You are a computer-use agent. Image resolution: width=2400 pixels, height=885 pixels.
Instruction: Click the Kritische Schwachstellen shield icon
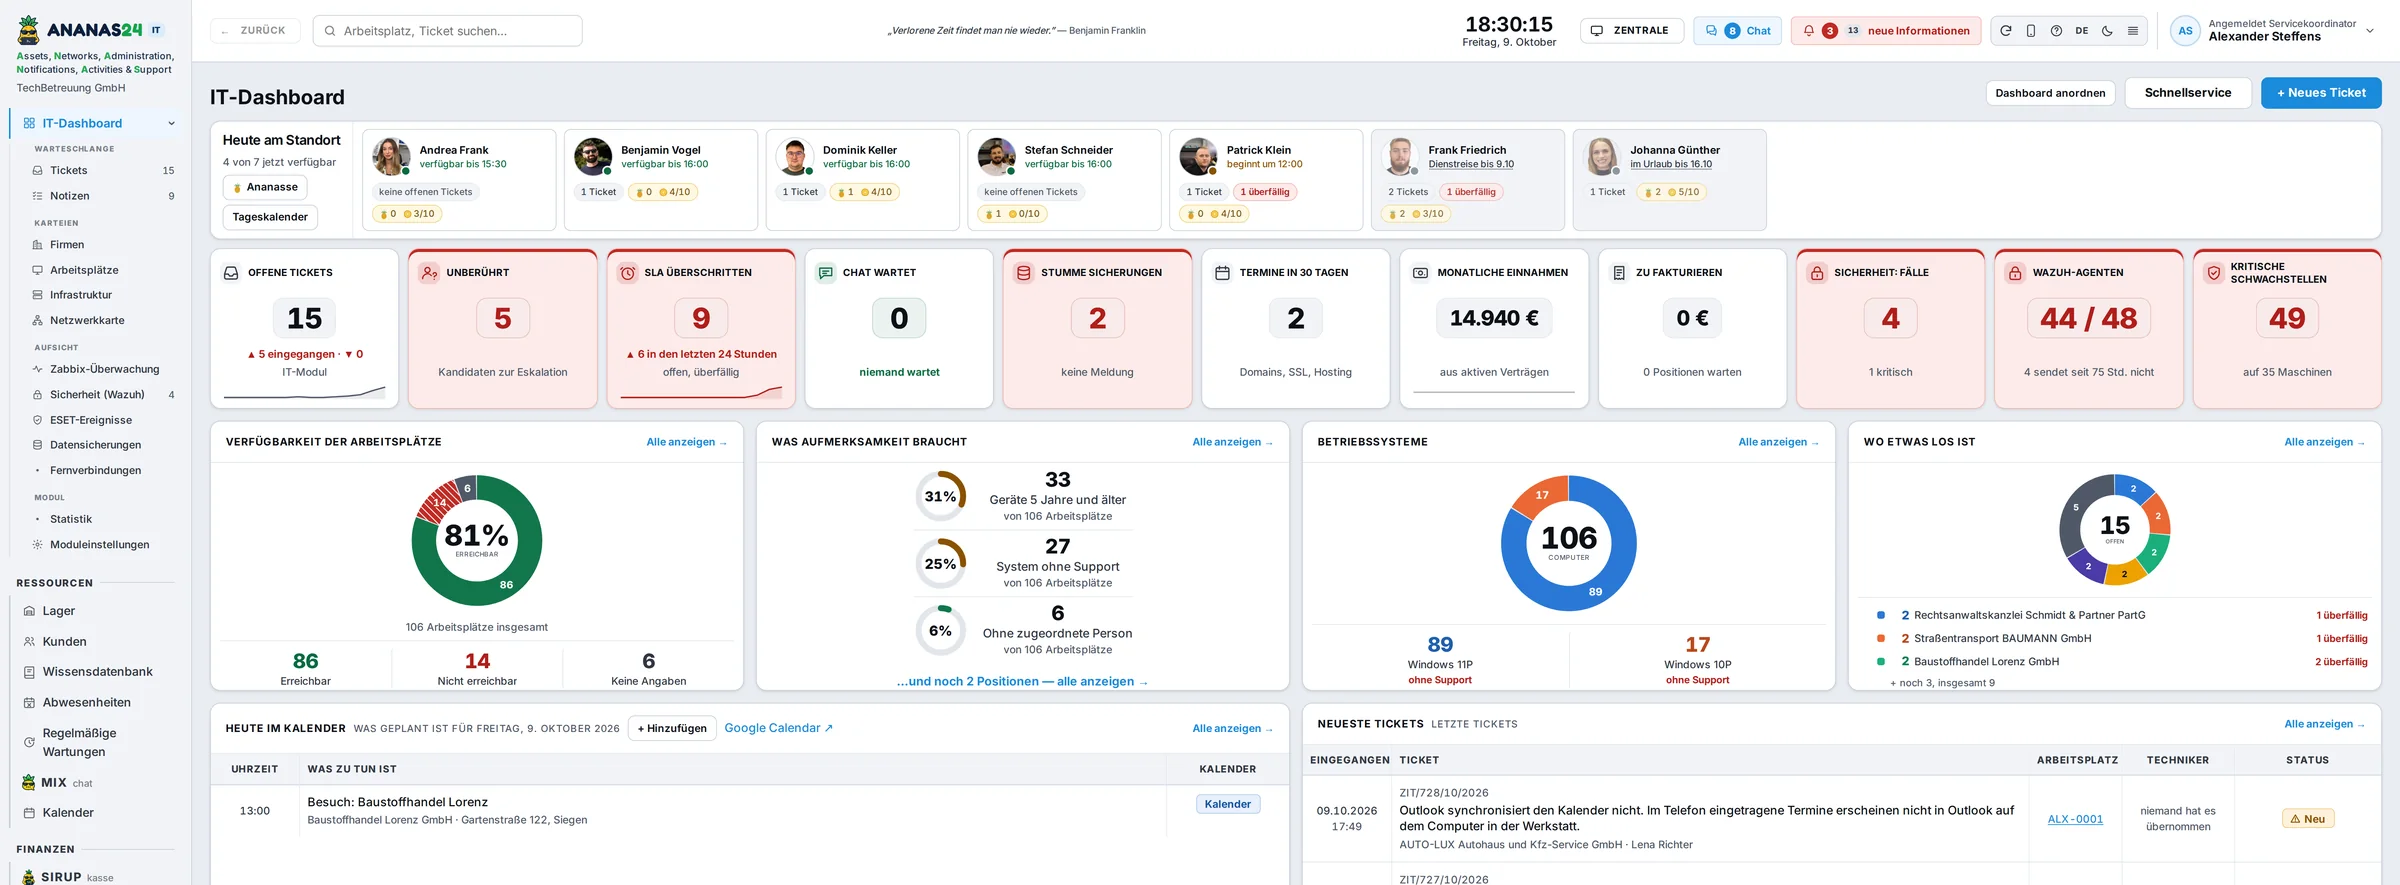point(2213,273)
